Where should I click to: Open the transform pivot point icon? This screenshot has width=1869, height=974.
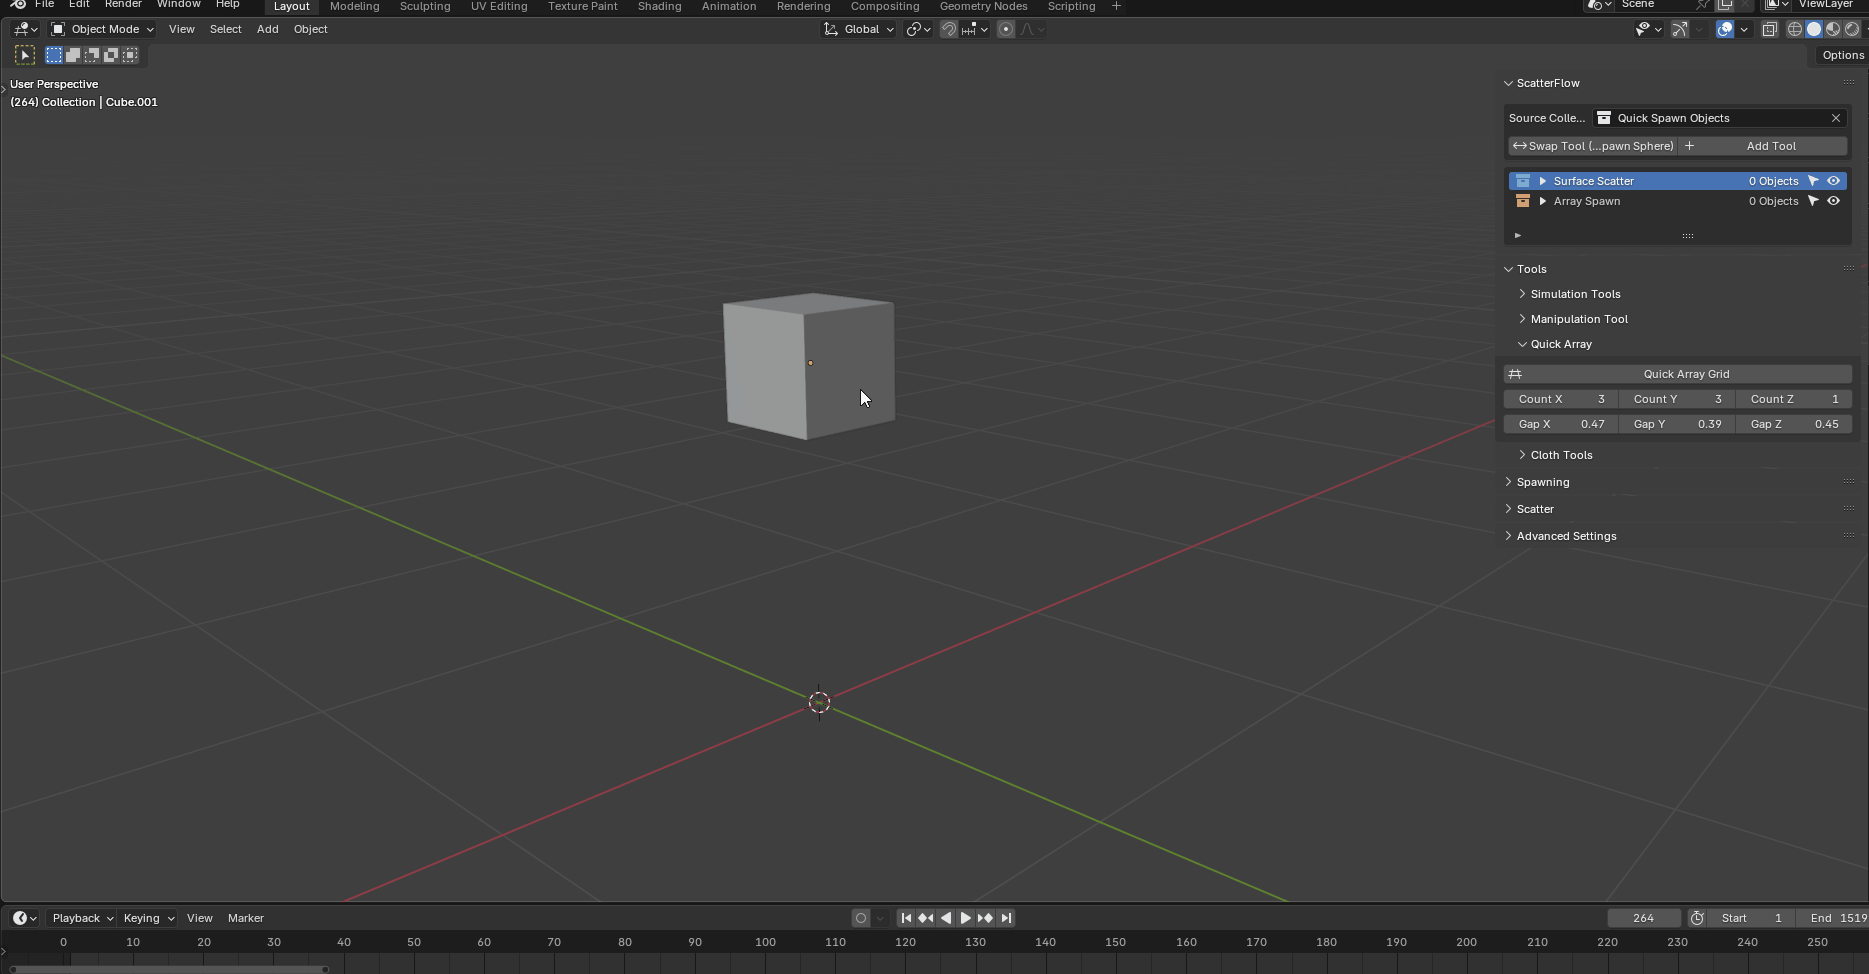pyautogui.click(x=917, y=29)
